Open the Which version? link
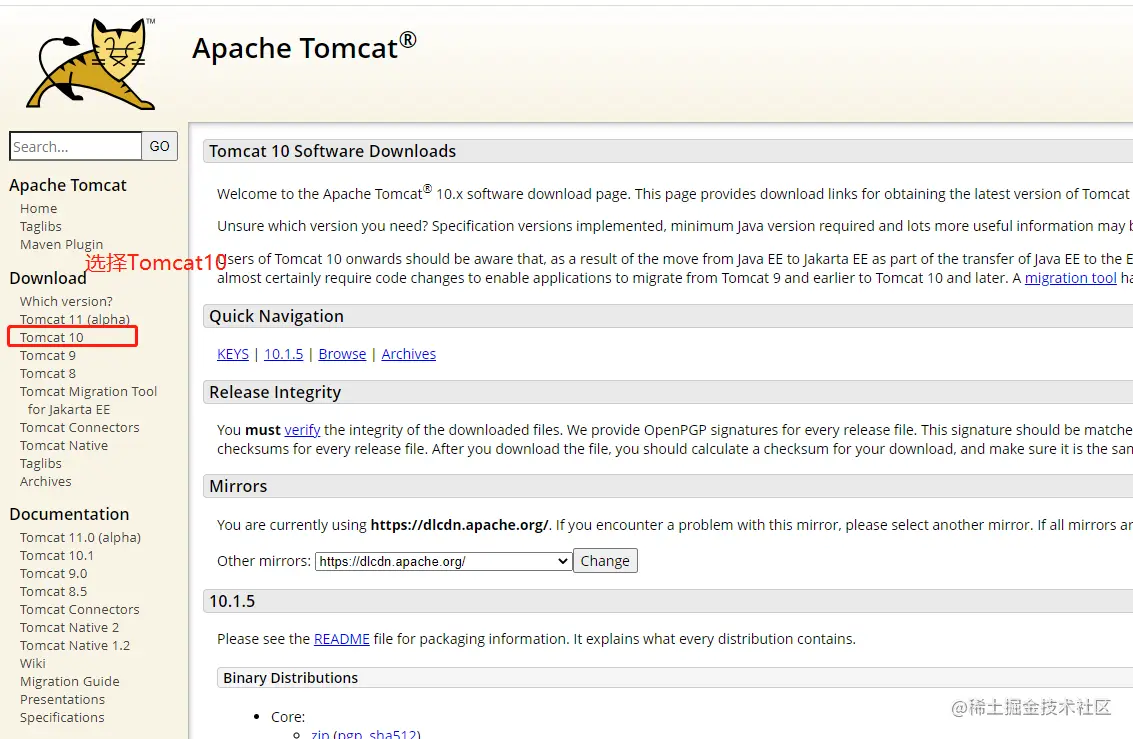The image size is (1133, 739). [66, 301]
